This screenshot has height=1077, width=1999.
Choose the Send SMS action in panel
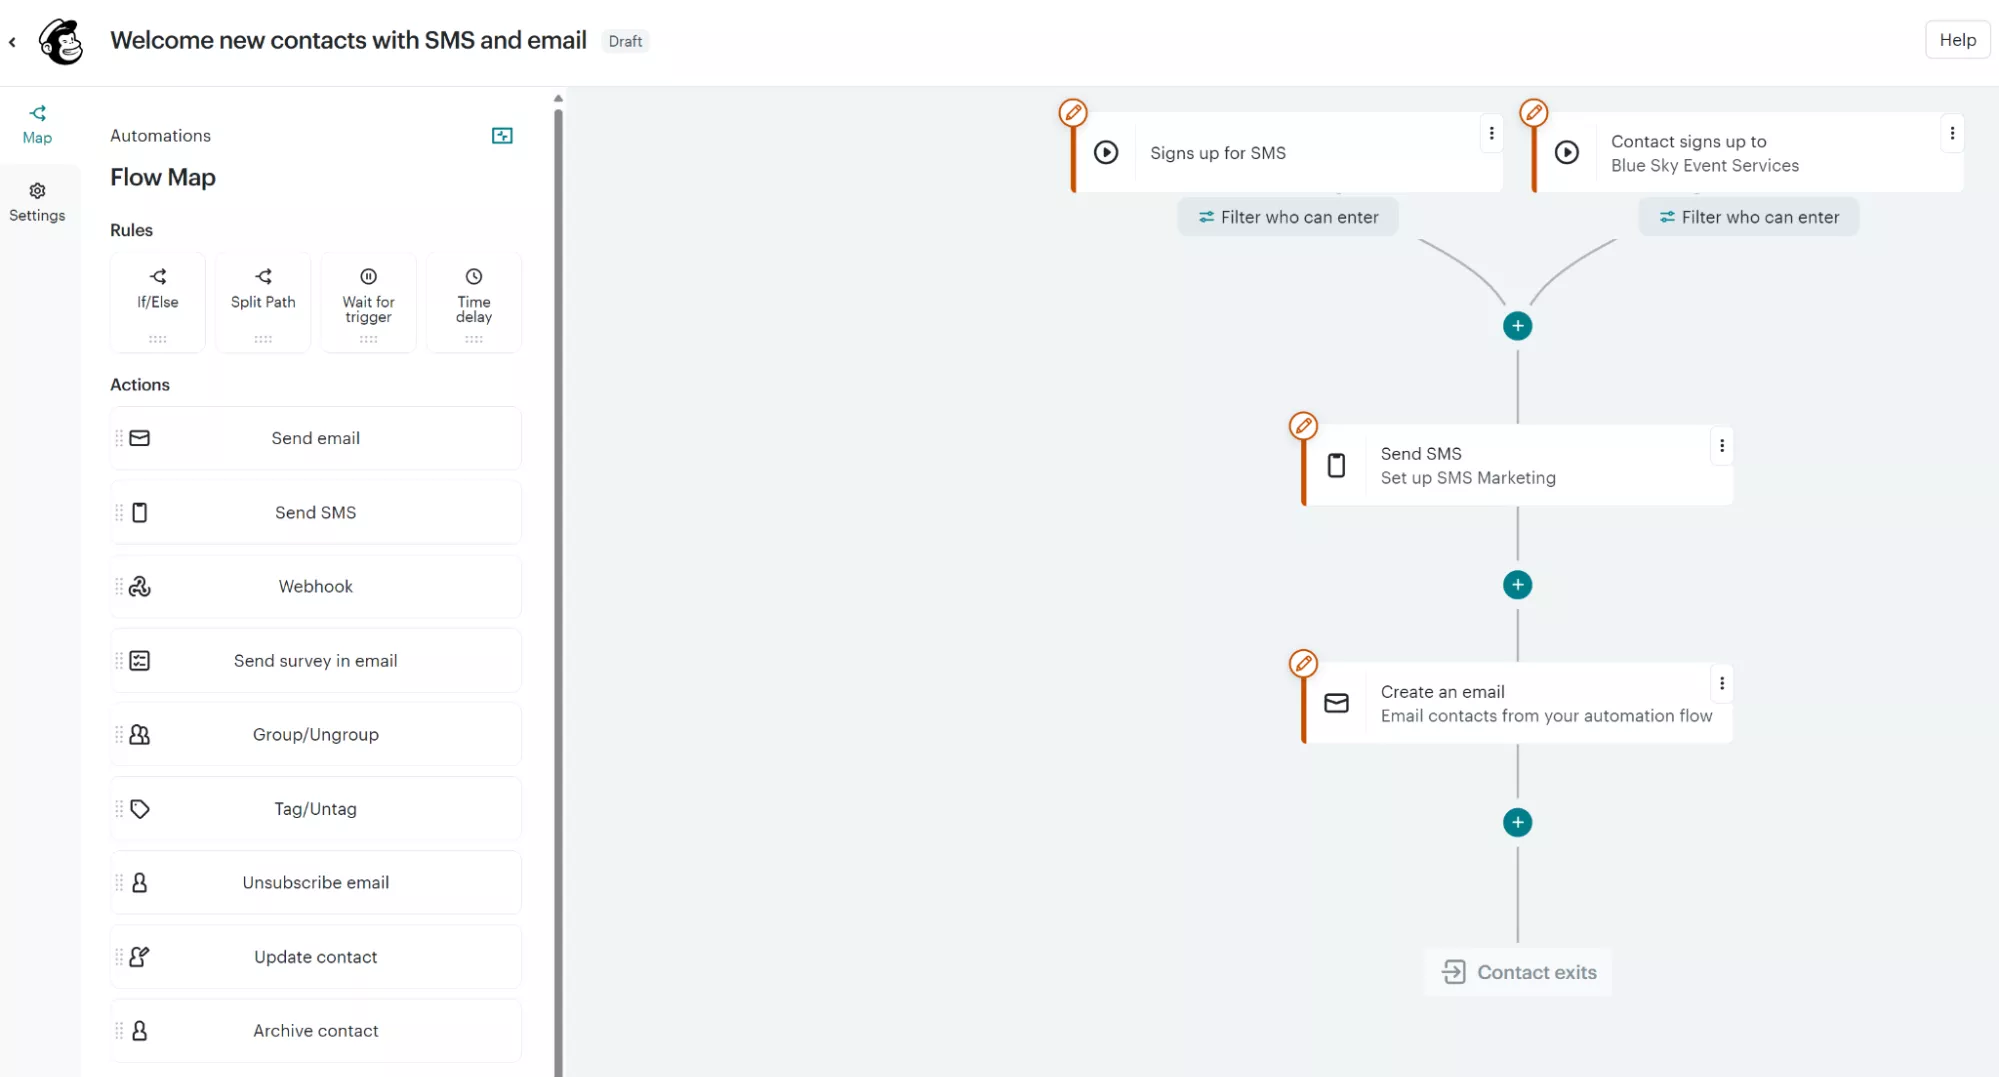316,512
